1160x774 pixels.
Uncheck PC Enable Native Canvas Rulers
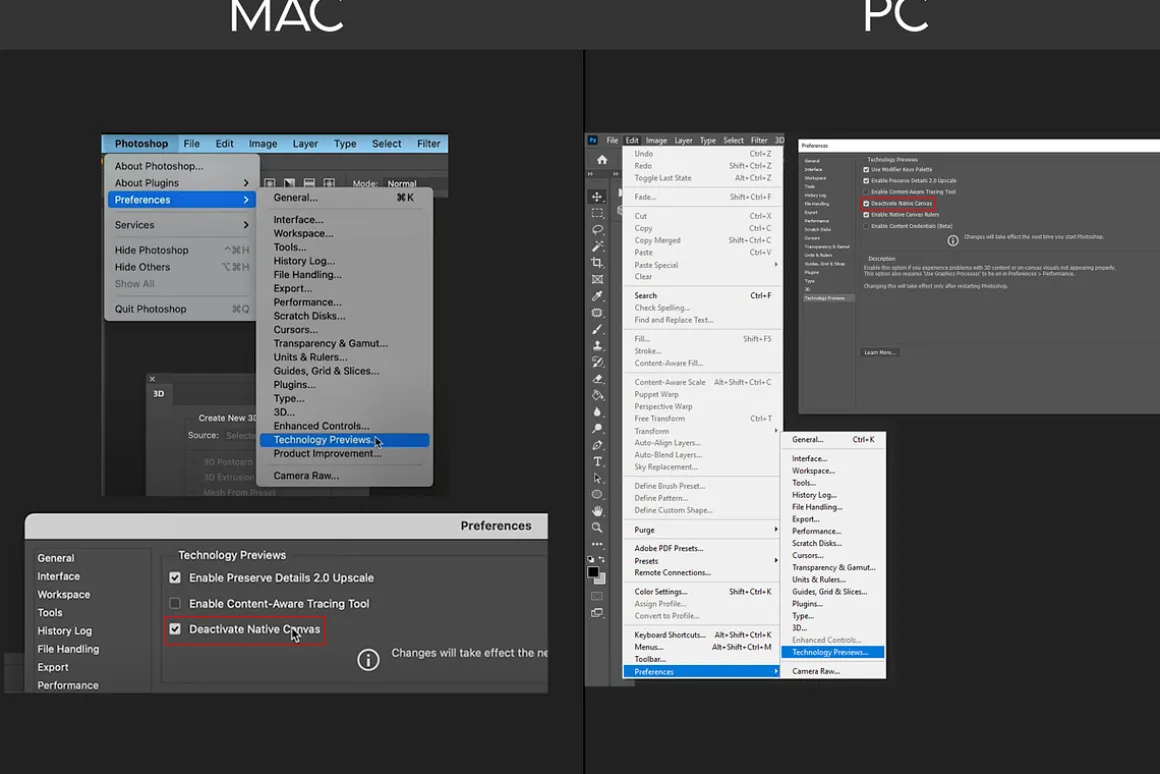click(866, 215)
